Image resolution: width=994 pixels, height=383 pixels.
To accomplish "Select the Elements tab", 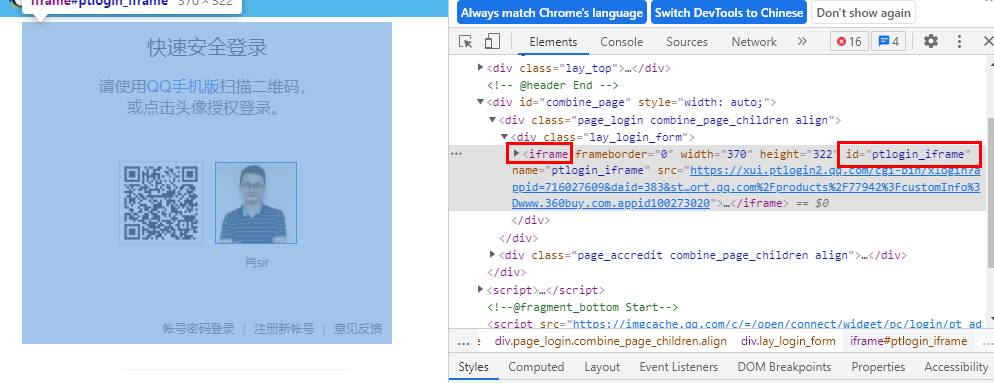I will point(553,42).
